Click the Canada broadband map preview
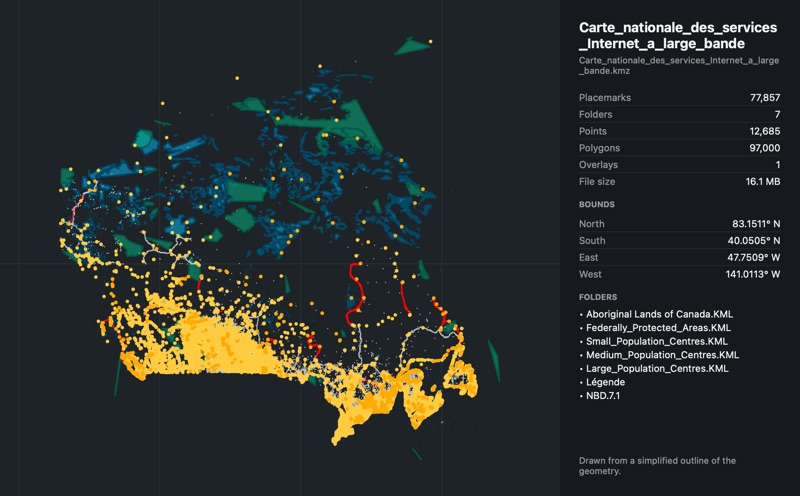This screenshot has width=800, height=496. coord(280,248)
